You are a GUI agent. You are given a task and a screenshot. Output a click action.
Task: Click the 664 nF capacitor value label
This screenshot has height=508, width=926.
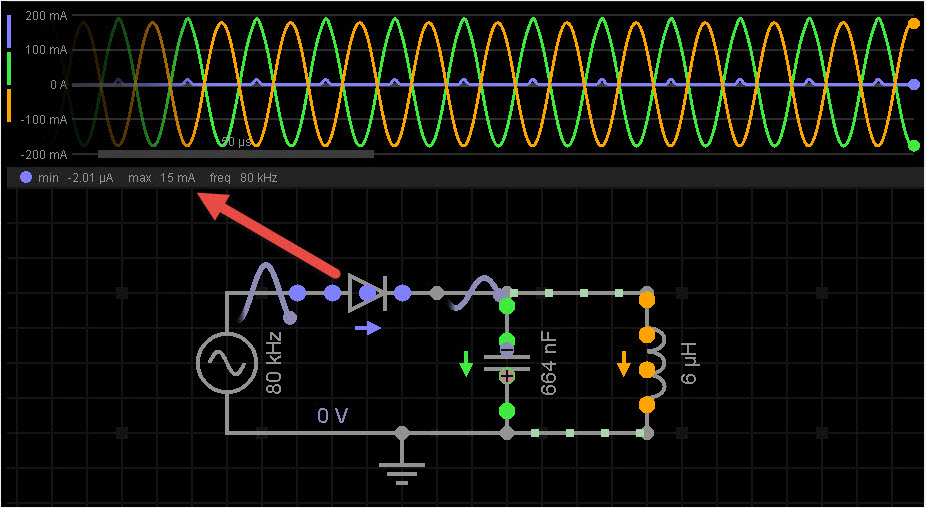click(548, 363)
